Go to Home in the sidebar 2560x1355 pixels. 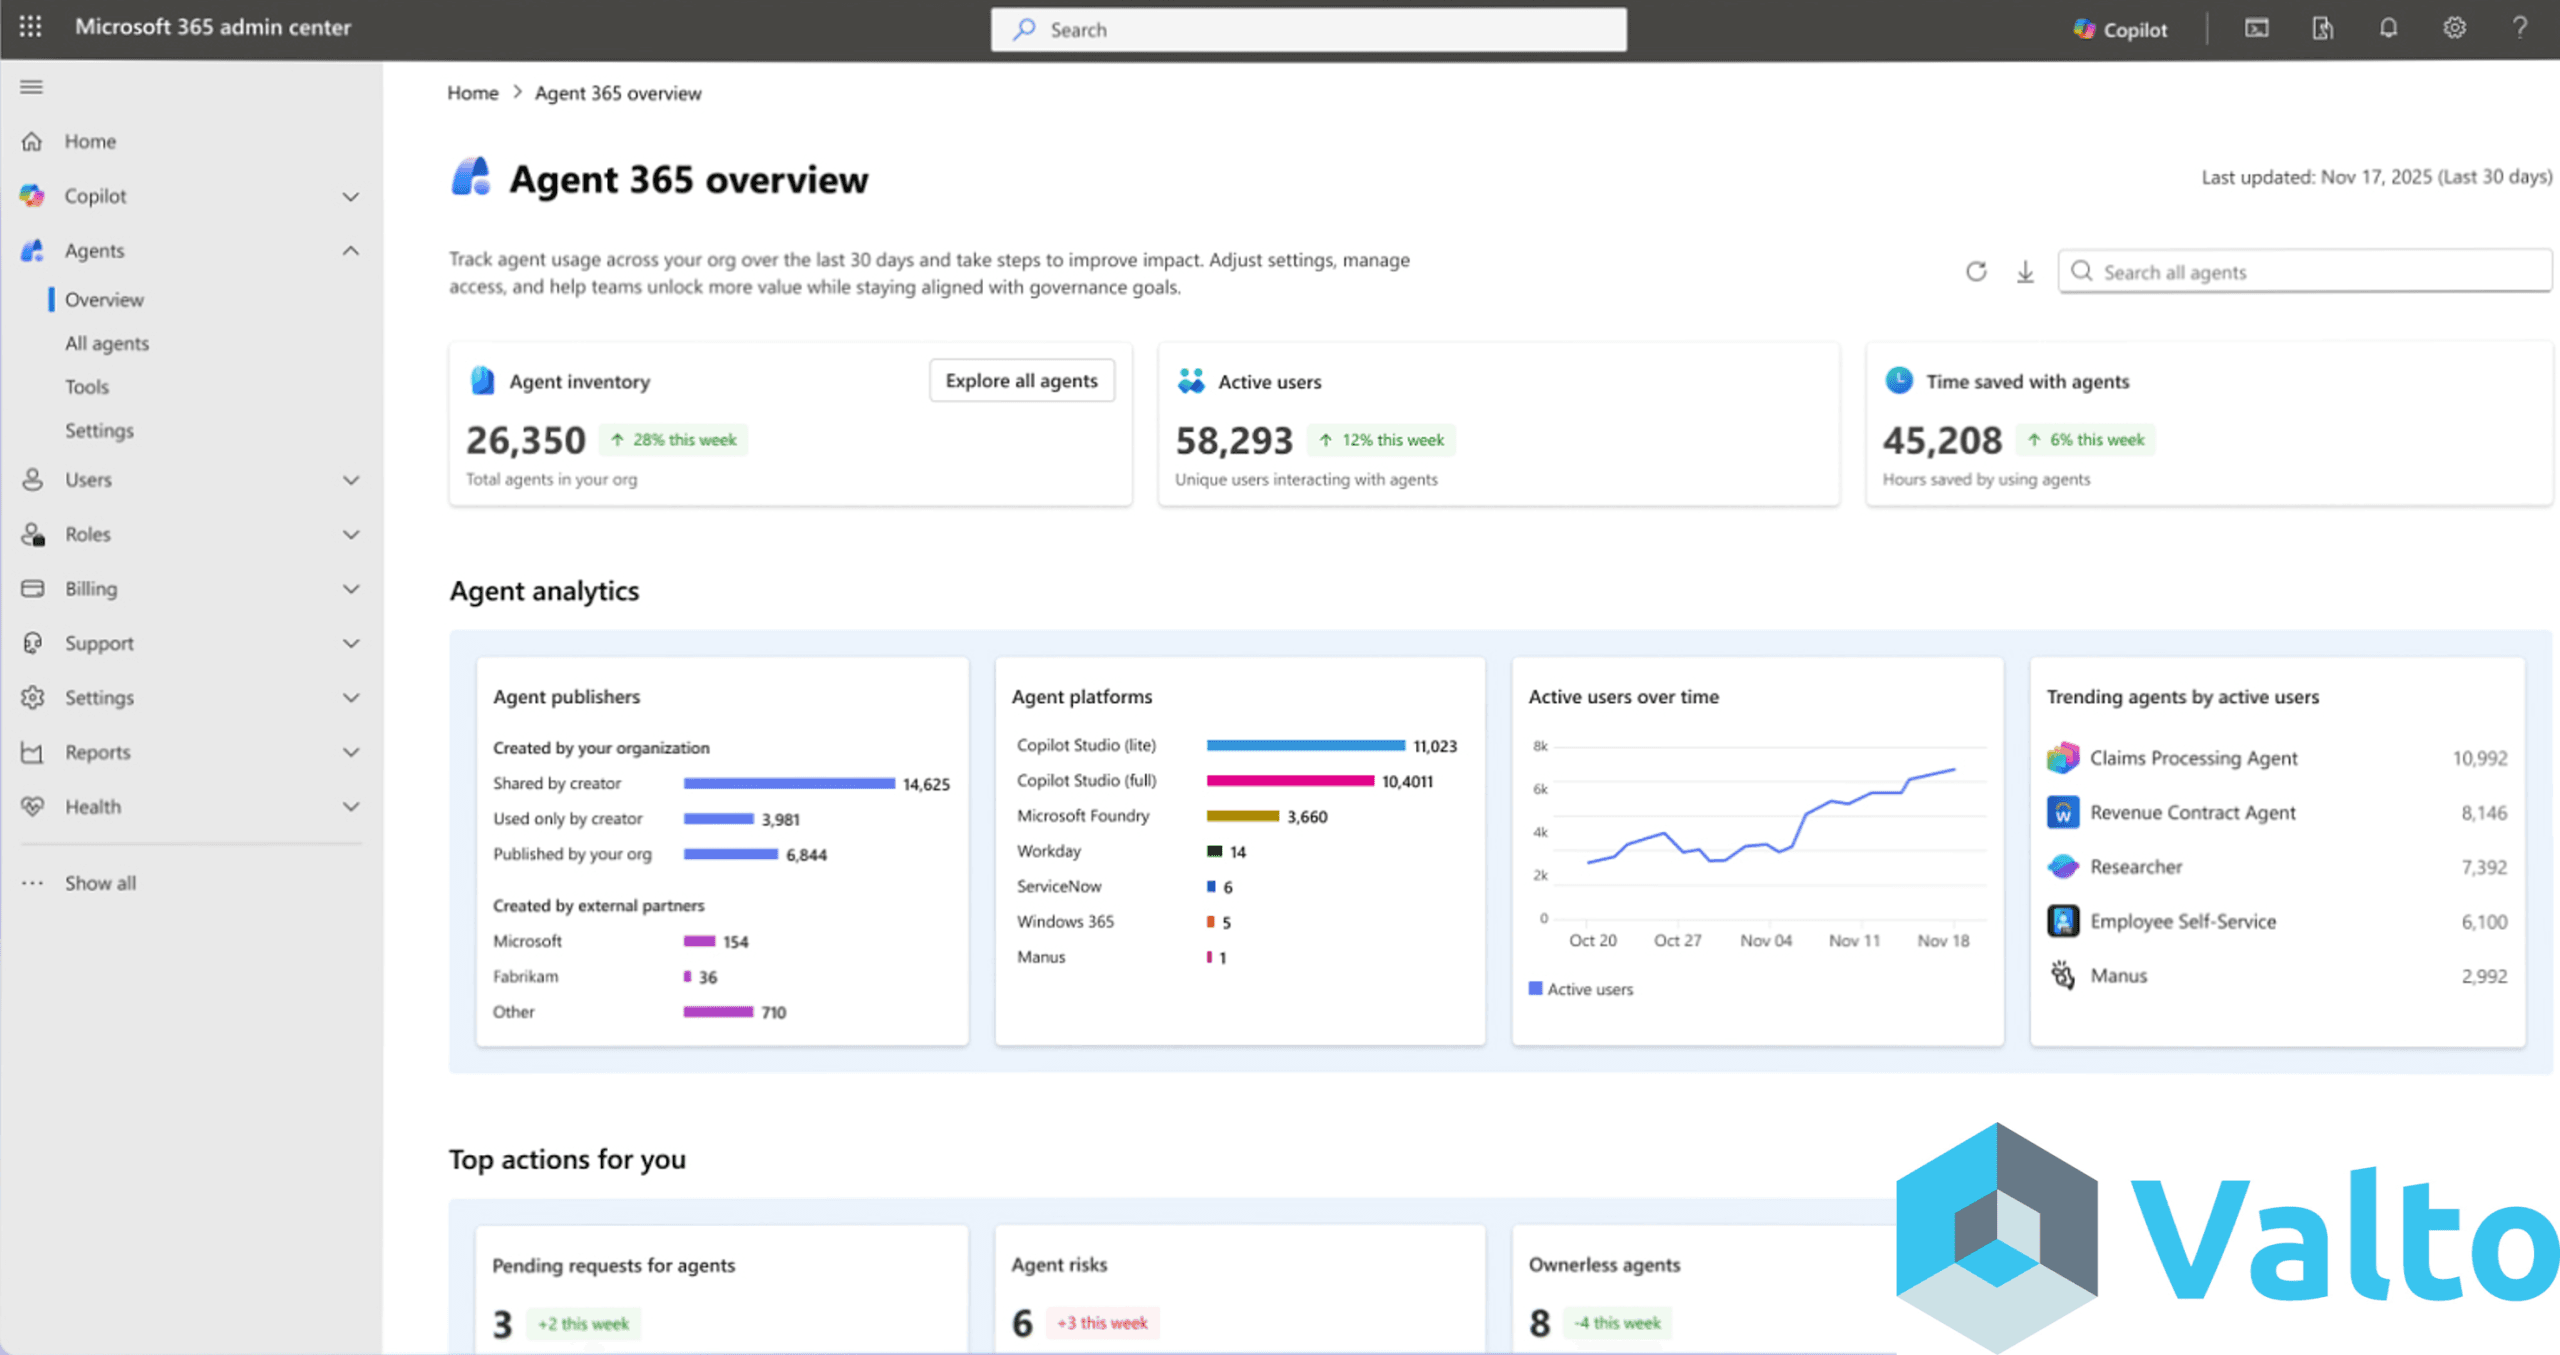point(90,141)
